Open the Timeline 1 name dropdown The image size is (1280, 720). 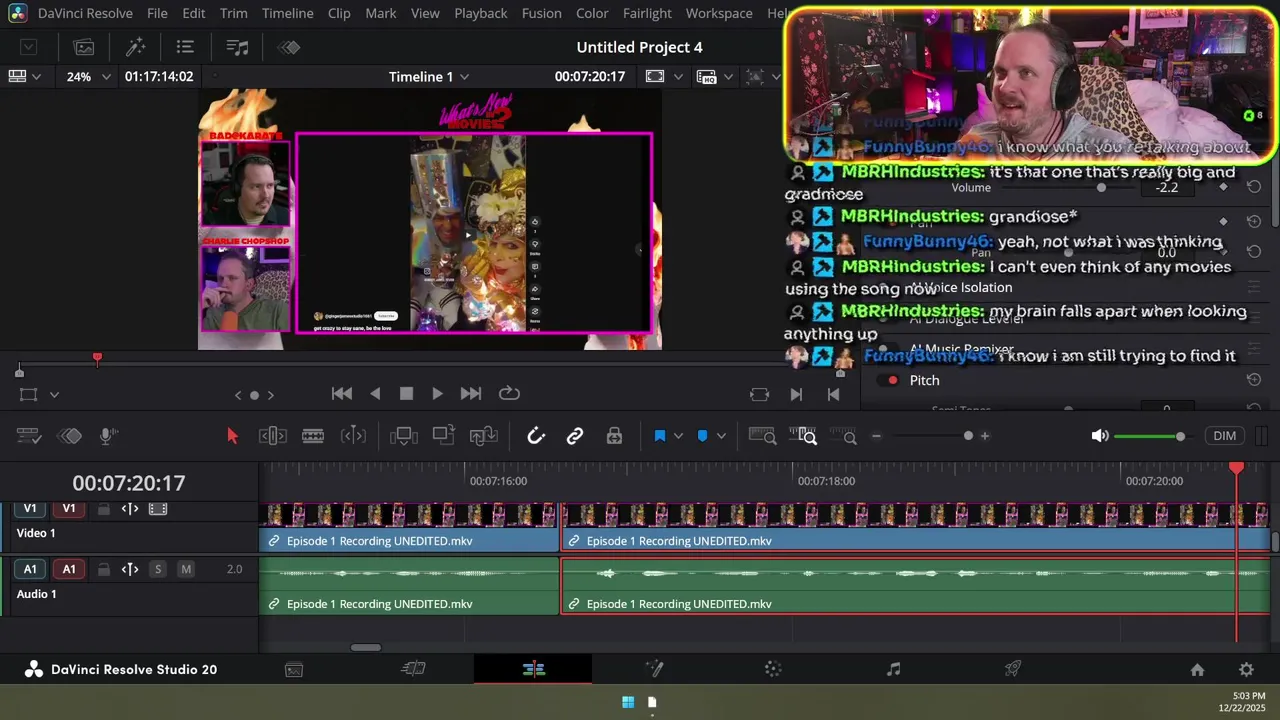(429, 77)
